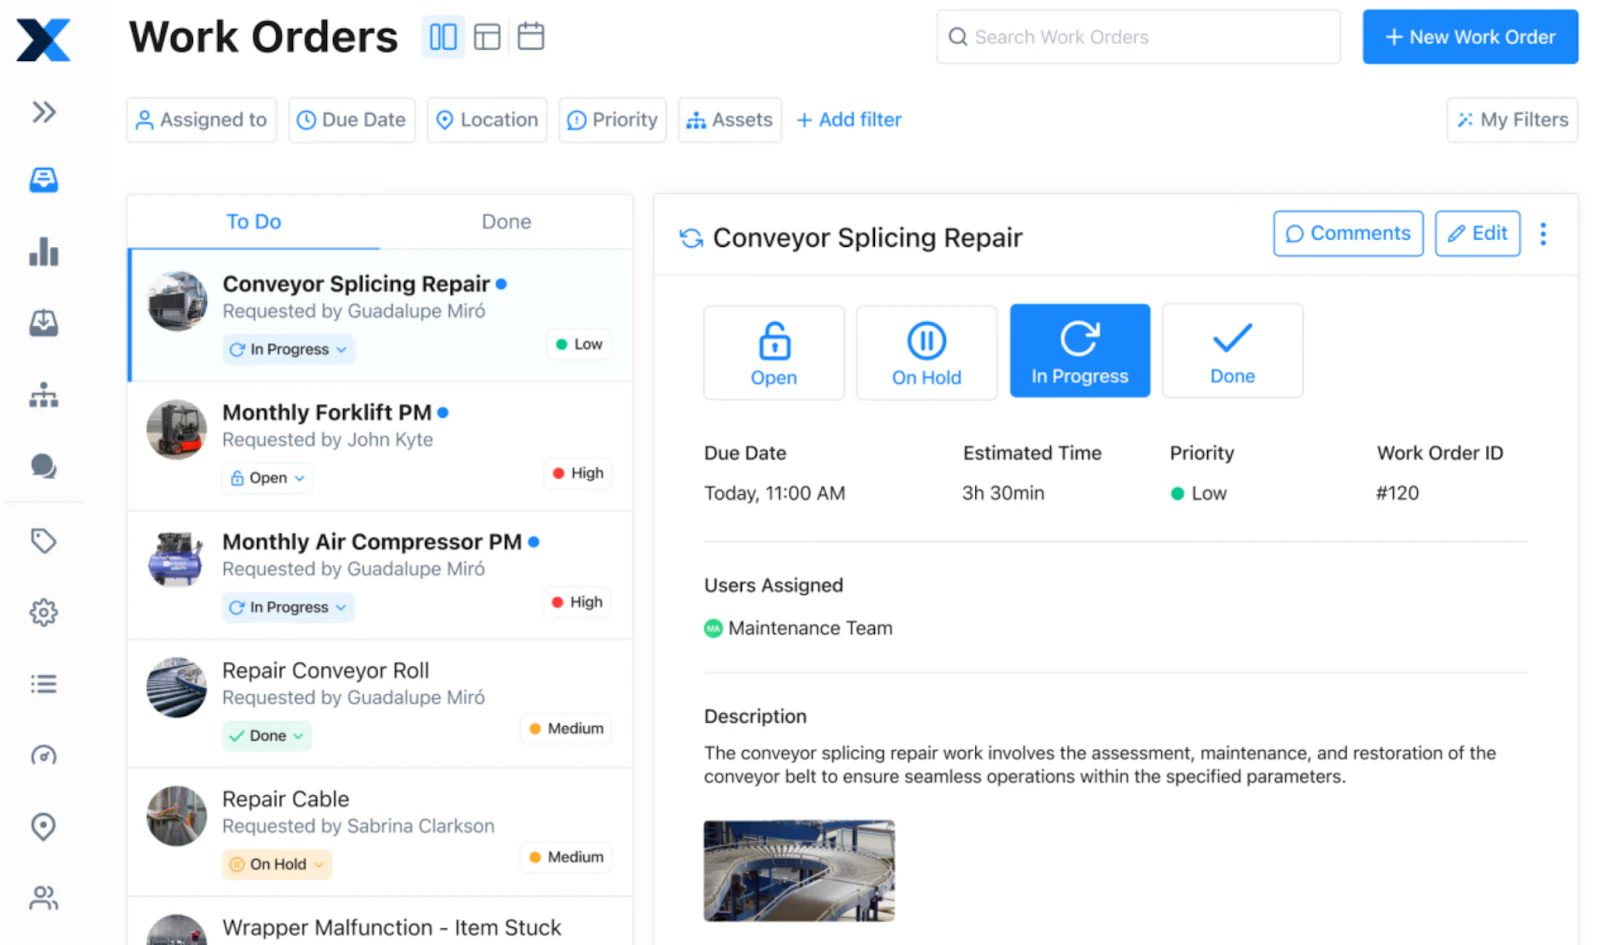The image size is (1600, 945).
Task: Open the settings gear icon in sidebar
Action: pos(43,612)
